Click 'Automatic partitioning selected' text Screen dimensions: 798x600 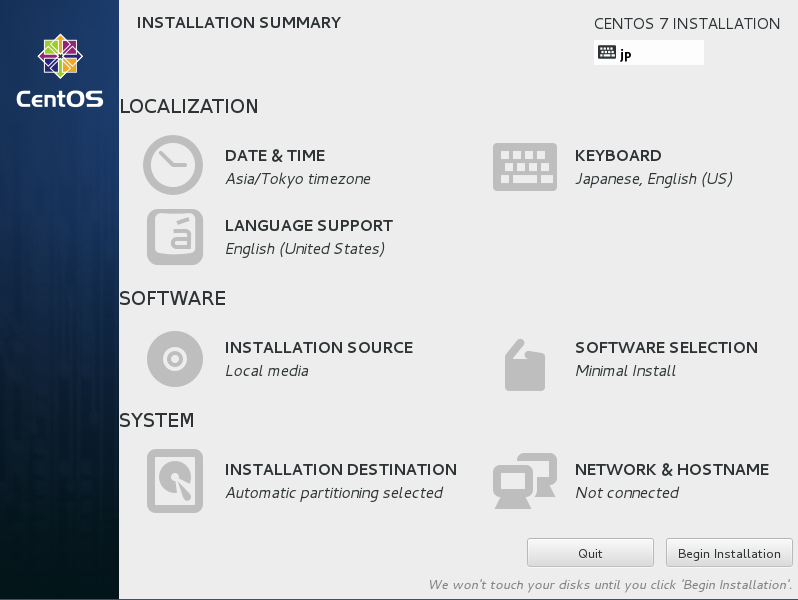pos(334,493)
